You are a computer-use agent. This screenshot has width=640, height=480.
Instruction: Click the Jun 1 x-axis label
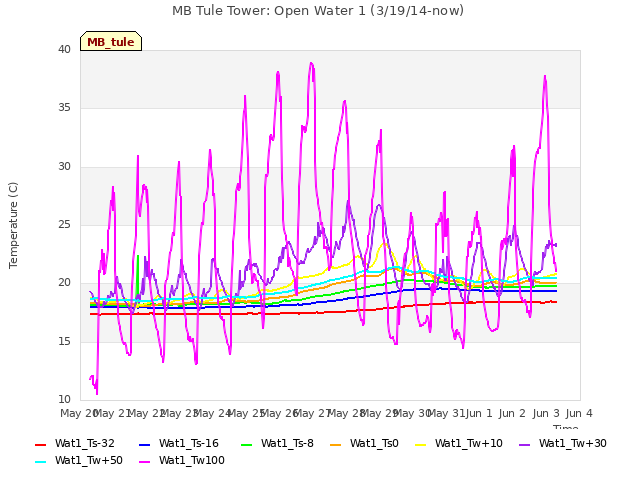(x=479, y=413)
